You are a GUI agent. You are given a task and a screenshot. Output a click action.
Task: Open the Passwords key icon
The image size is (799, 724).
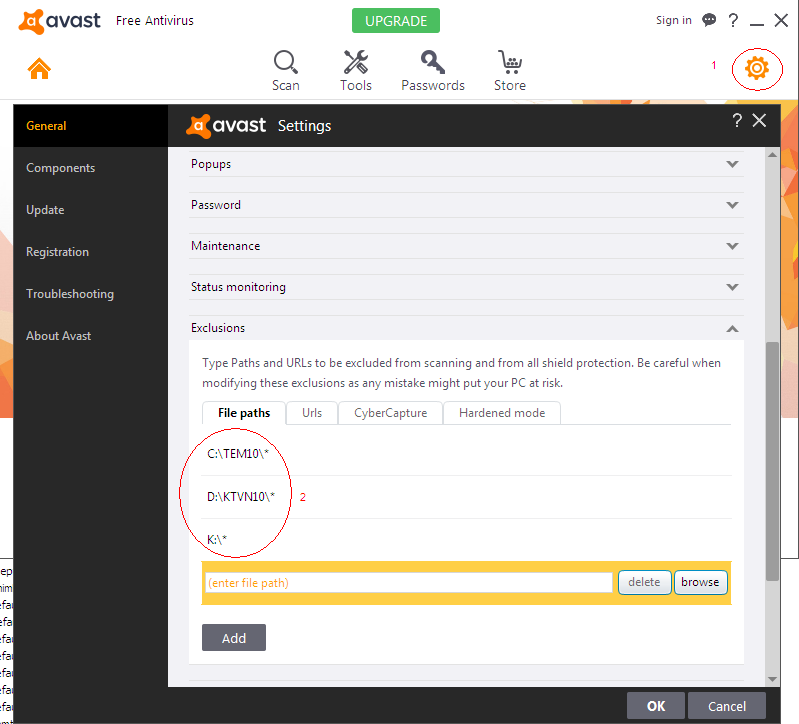[x=433, y=62]
